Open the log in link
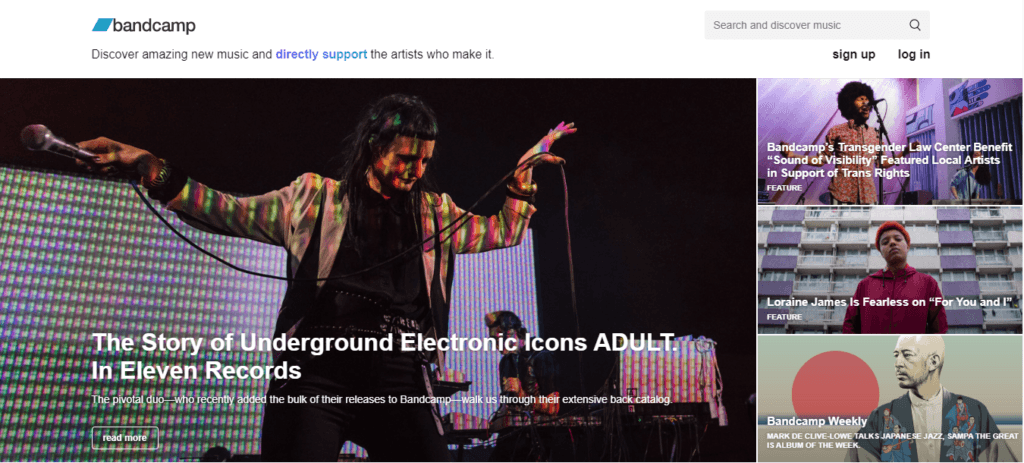Viewport: 1024px width, 463px height. (914, 54)
